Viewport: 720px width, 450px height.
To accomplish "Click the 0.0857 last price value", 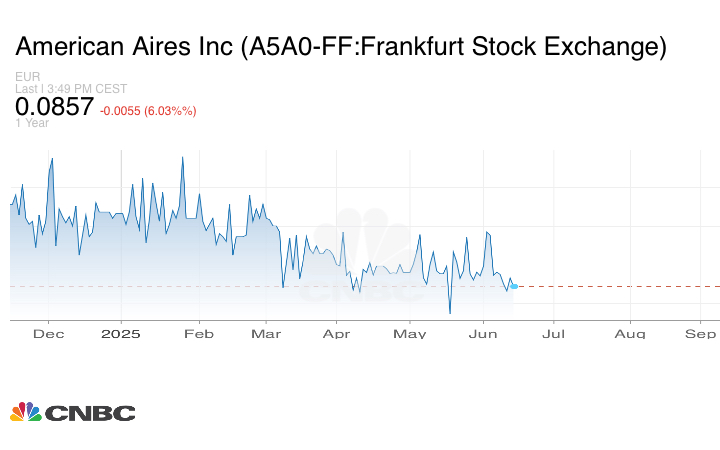I will (x=55, y=108).
